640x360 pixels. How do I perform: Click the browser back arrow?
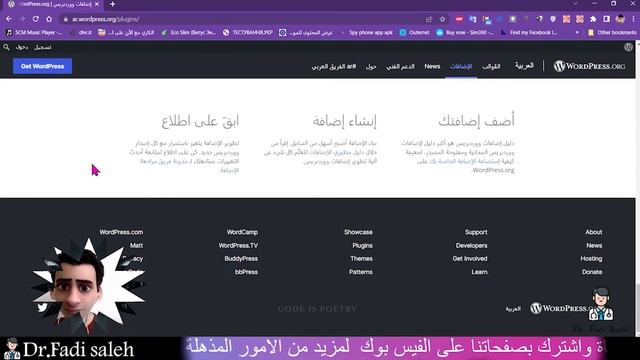(9, 19)
